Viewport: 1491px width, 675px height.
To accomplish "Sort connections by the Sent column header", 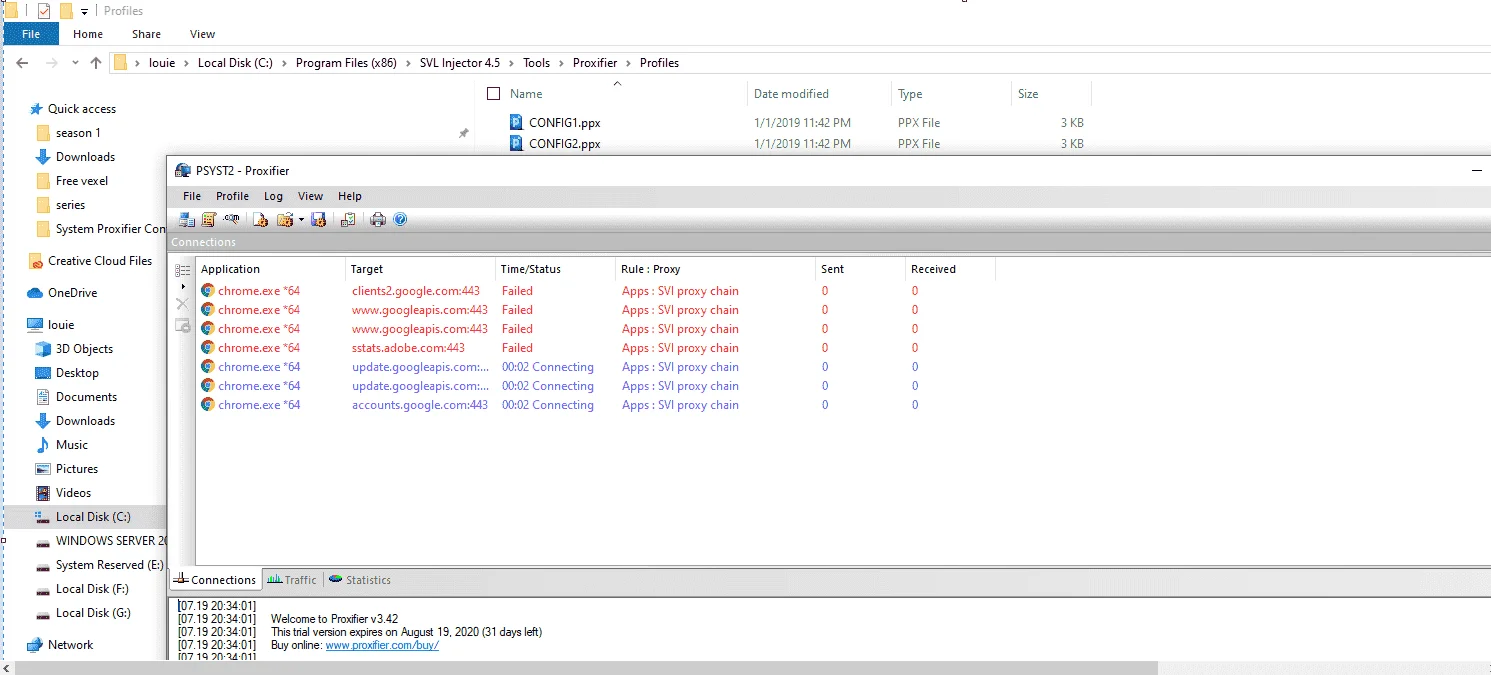I will tap(860, 269).
